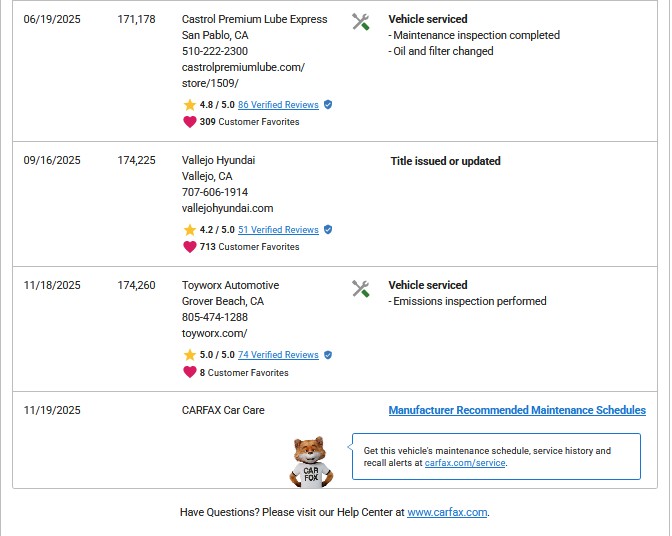Open 74 Verified Reviews link
The height and width of the screenshot is (536, 672).
pyautogui.click(x=278, y=355)
